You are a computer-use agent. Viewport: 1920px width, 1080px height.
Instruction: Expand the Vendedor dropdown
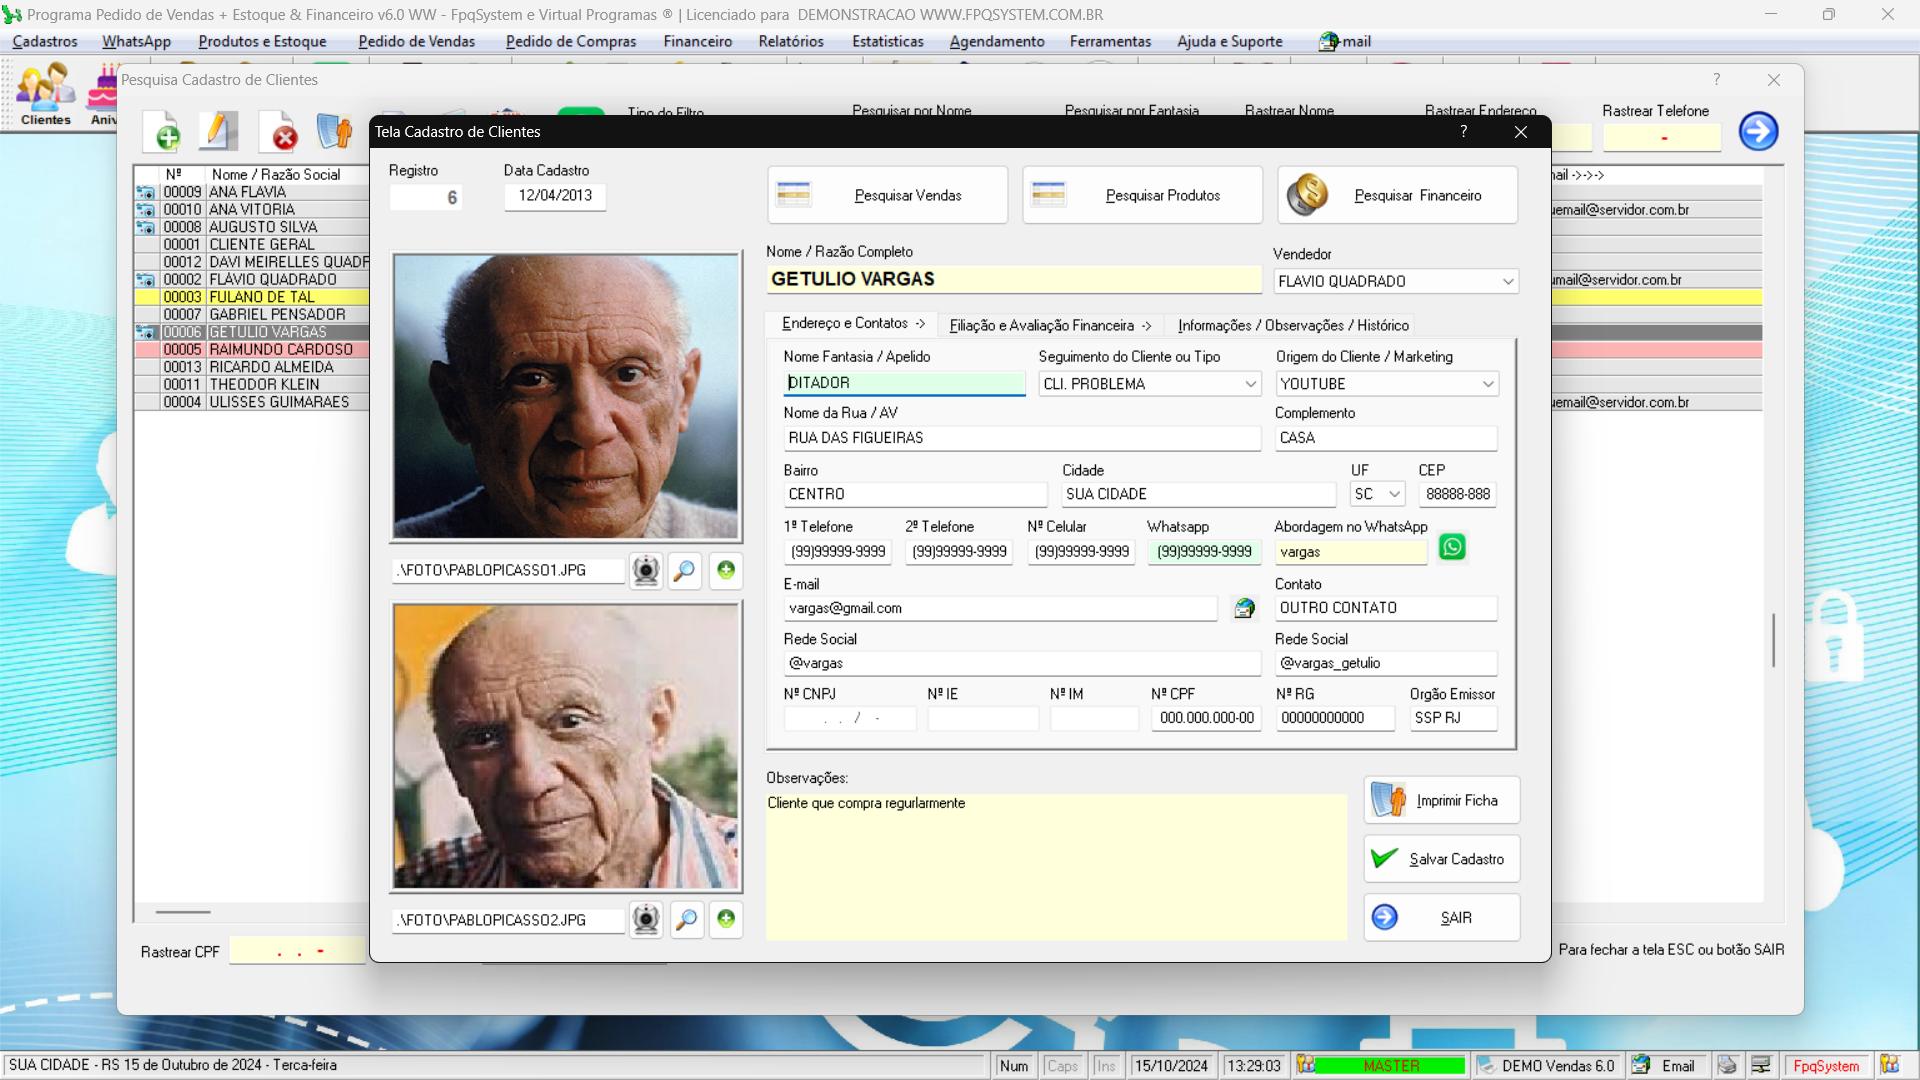click(x=1507, y=282)
